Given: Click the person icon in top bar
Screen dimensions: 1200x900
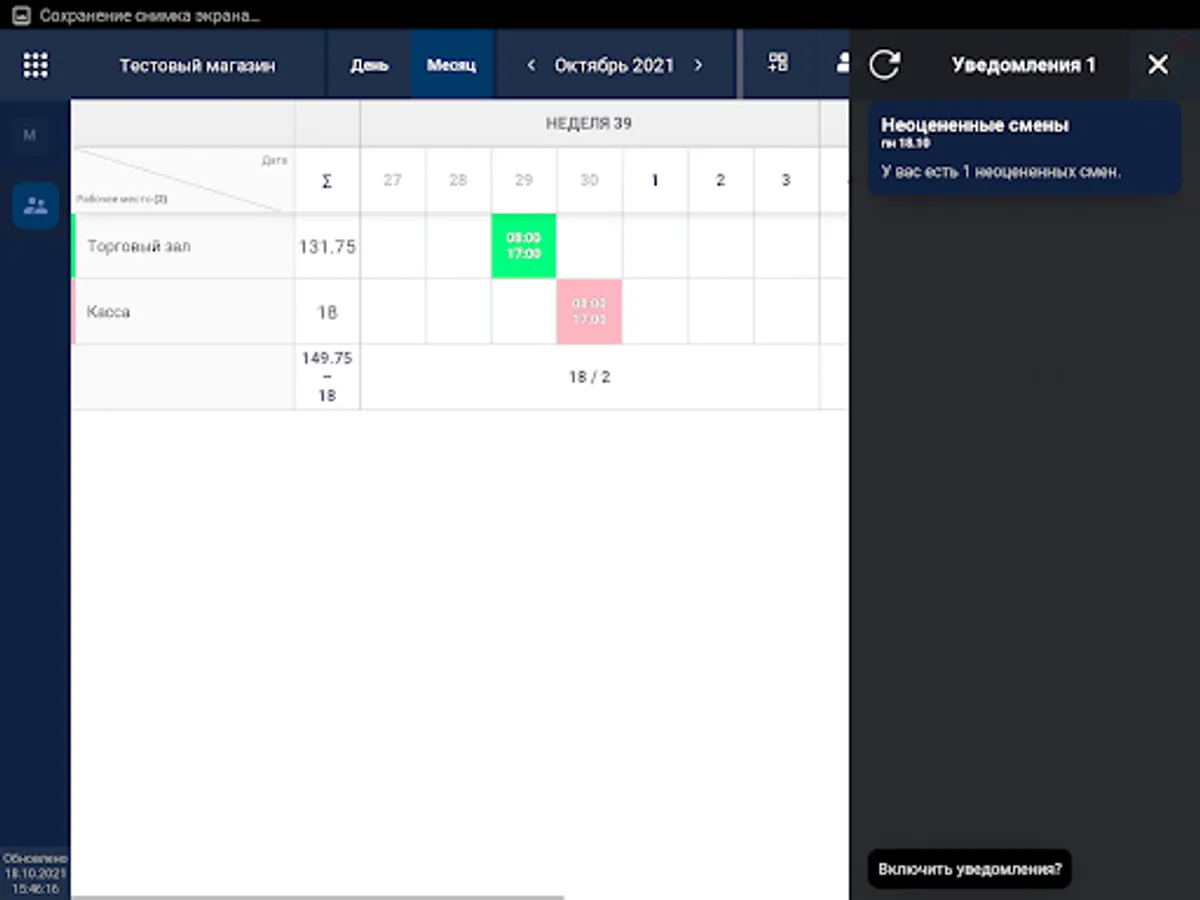Looking at the screenshot, I should tap(842, 63).
